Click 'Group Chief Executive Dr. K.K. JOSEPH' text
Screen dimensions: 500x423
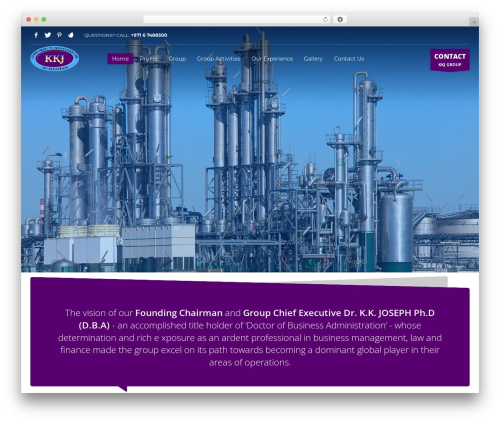[x=327, y=313]
